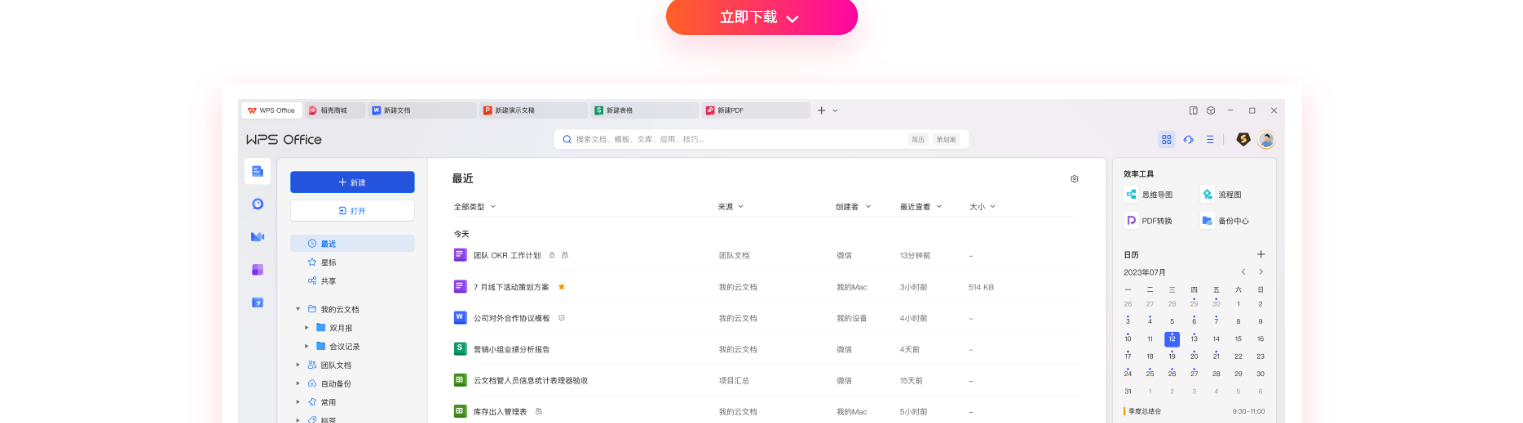This screenshot has width=1523, height=423.
Task: Expand the 团队文档 tree node
Action: coord(298,365)
